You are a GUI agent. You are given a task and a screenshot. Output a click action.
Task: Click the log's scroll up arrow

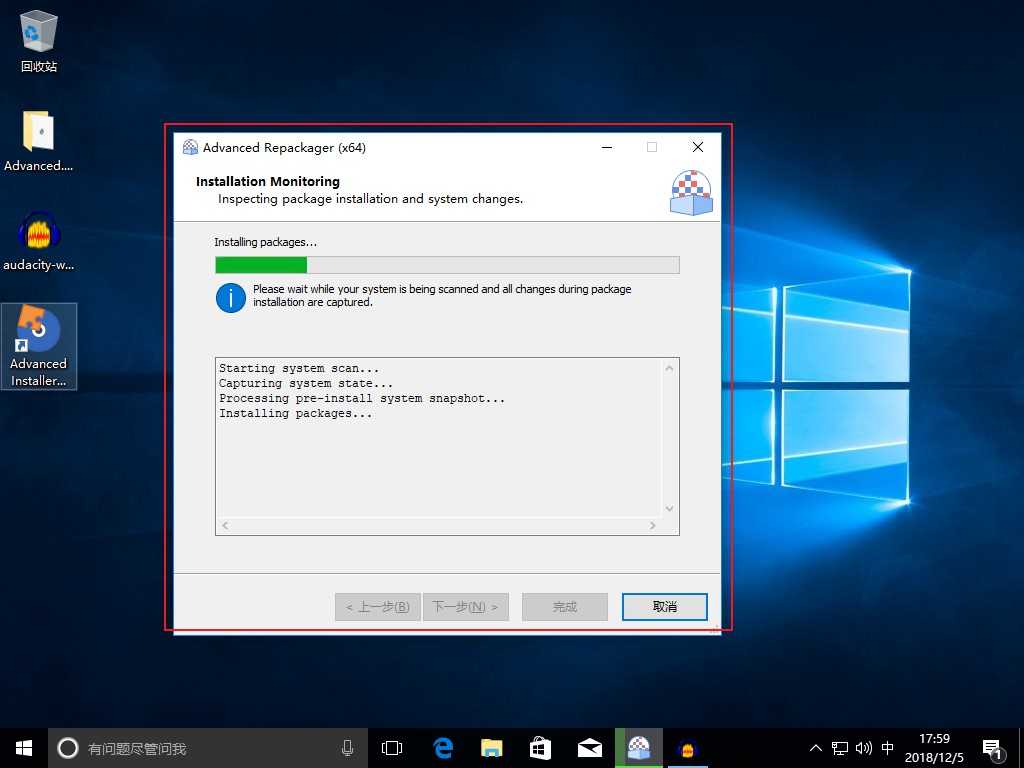click(x=669, y=368)
